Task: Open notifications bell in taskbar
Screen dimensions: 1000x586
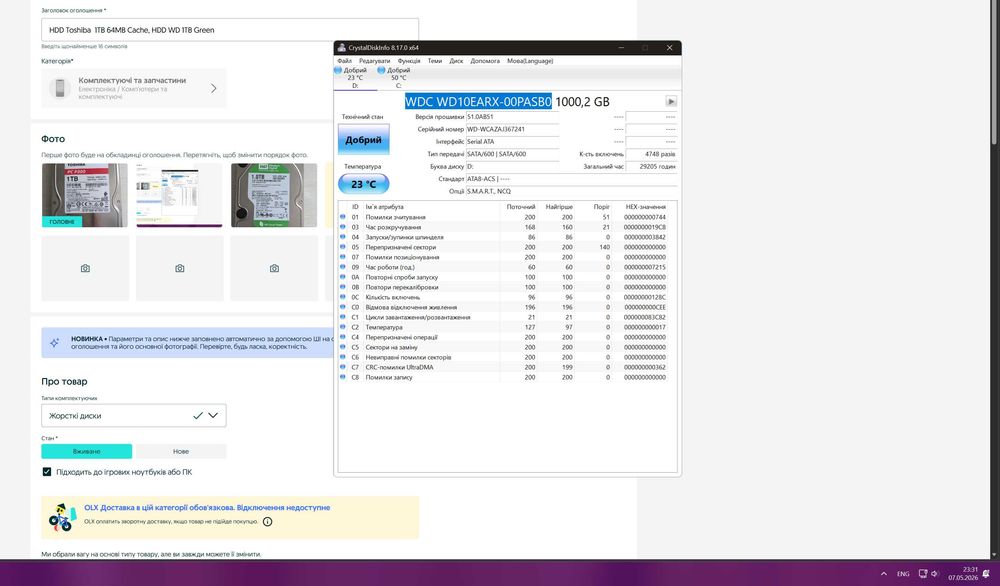Action: point(986,573)
